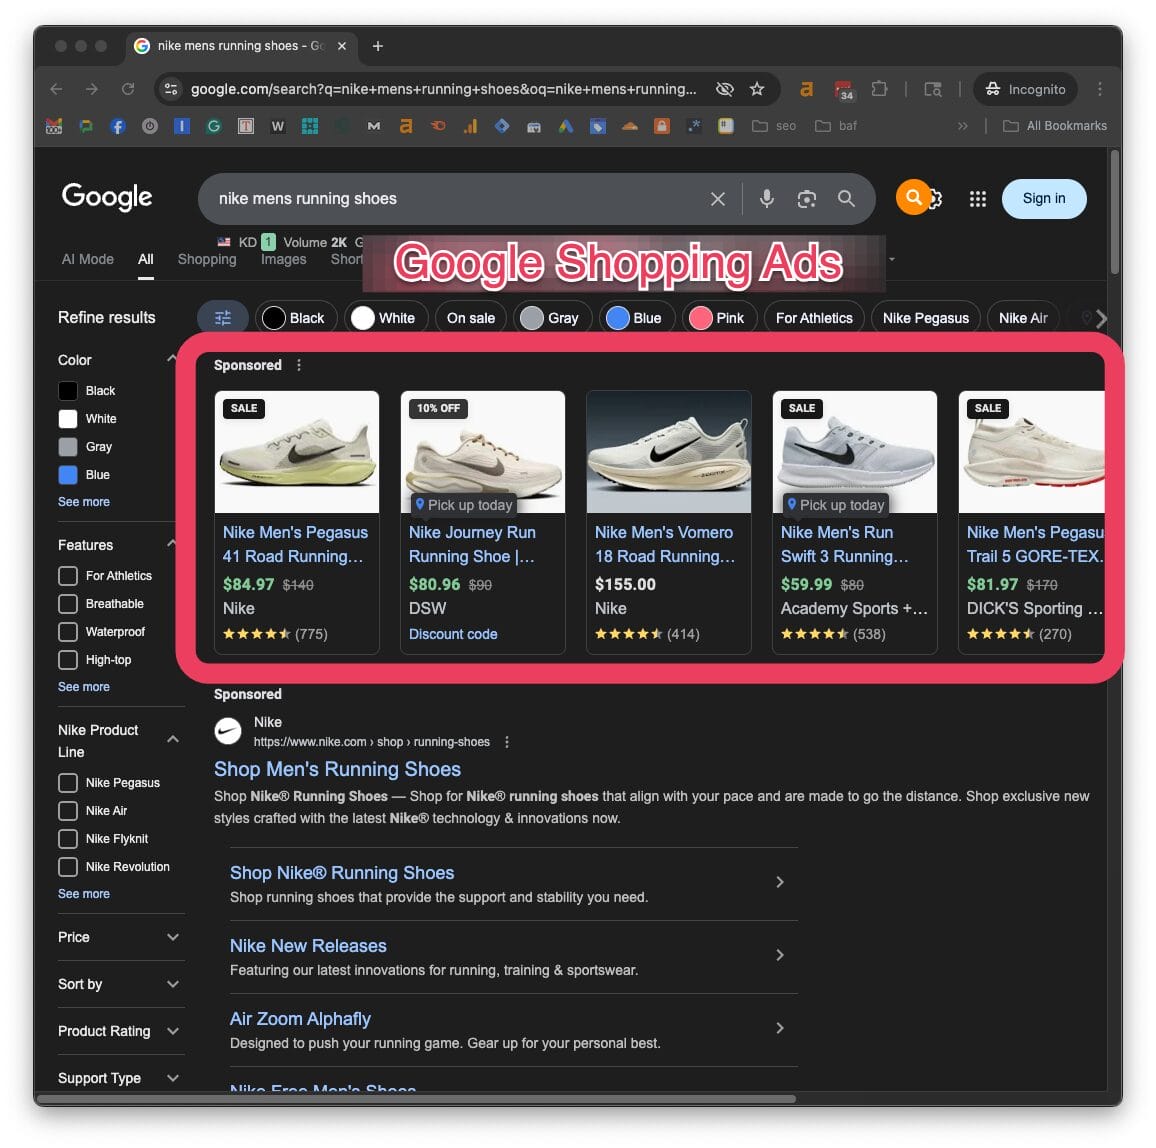The width and height of the screenshot is (1156, 1148).
Task: Open the Shop Men's Running Shoes link
Action: click(337, 769)
